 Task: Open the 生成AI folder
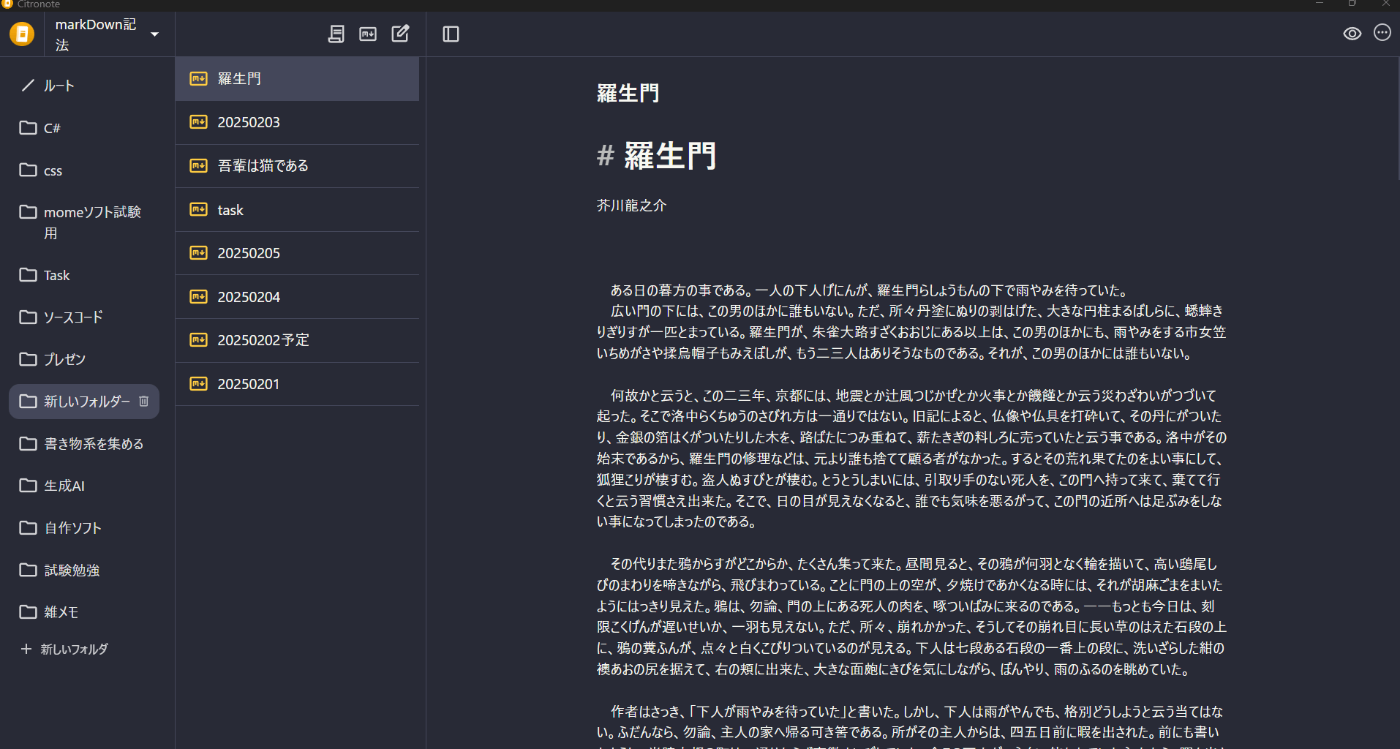click(84, 485)
